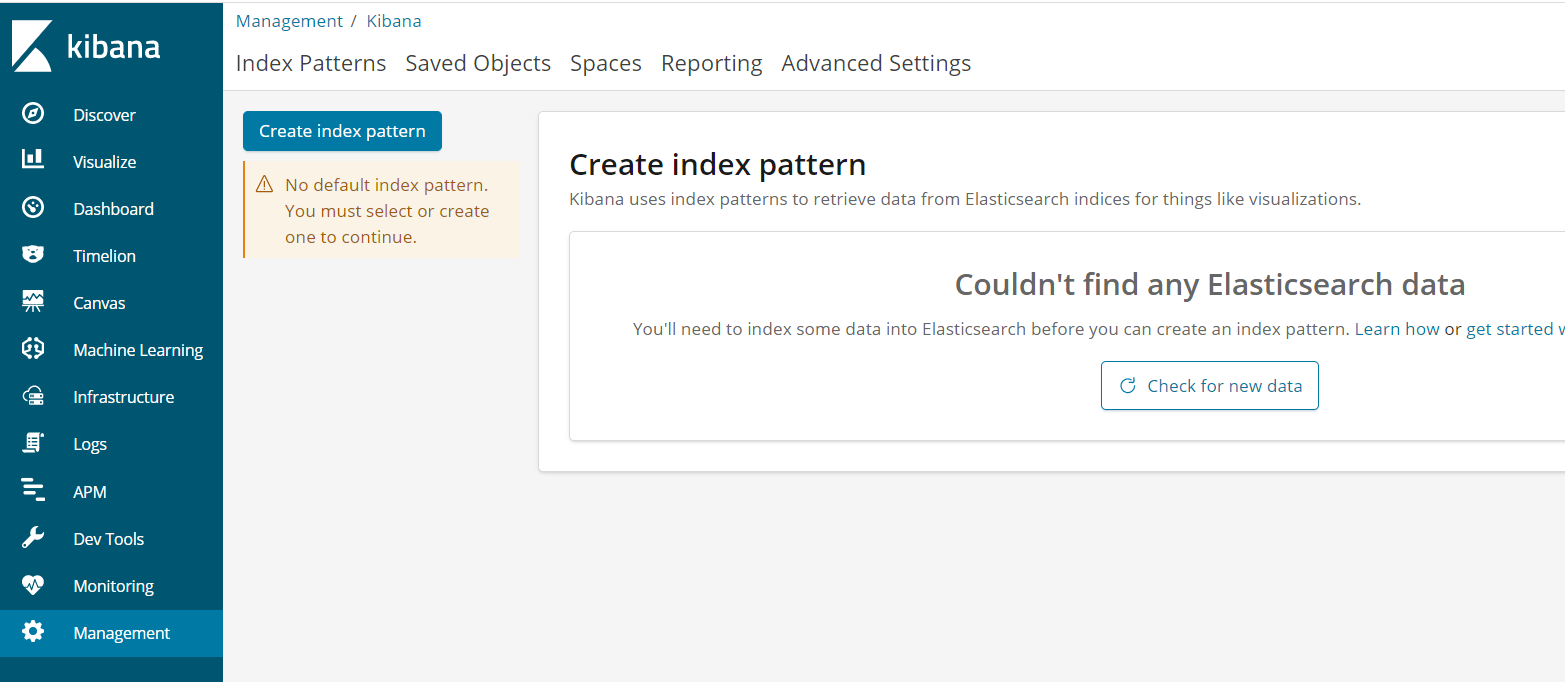Image resolution: width=1565 pixels, height=682 pixels.
Task: Switch to the Index Patterns tab
Action: click(x=311, y=63)
